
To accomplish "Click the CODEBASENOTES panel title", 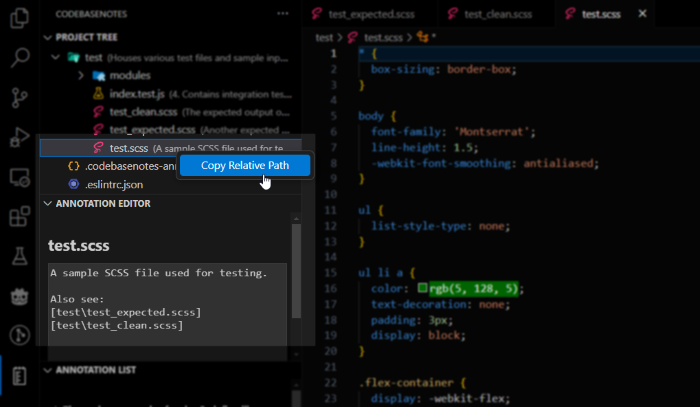I will [x=91, y=14].
